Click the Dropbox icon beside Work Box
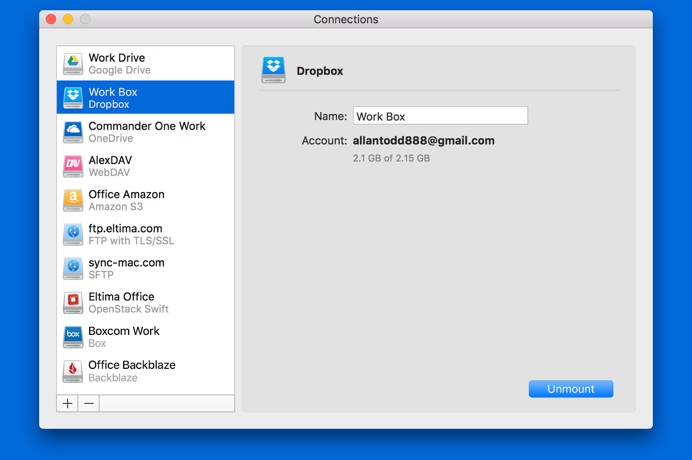This screenshot has width=692, height=460. click(x=73, y=98)
